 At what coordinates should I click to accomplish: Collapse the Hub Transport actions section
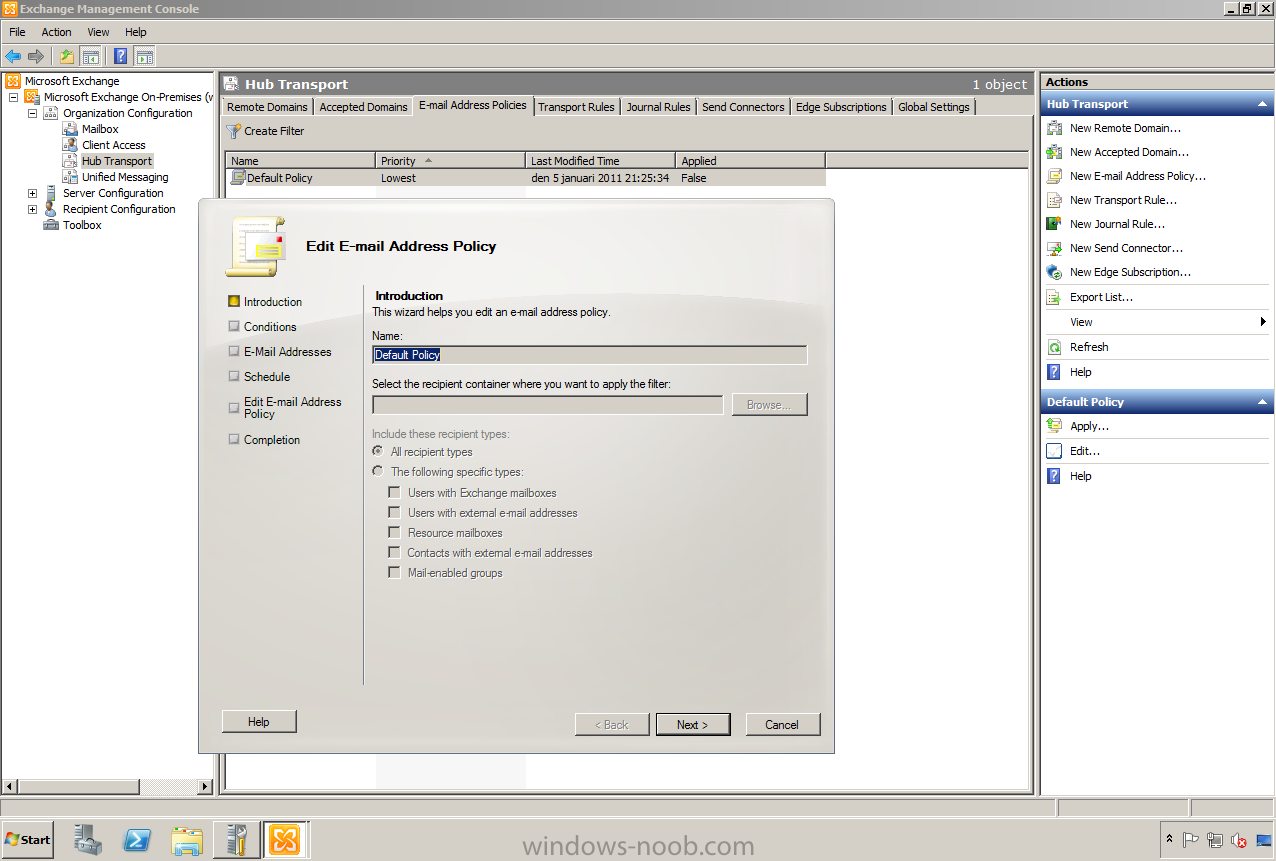[x=1263, y=104]
